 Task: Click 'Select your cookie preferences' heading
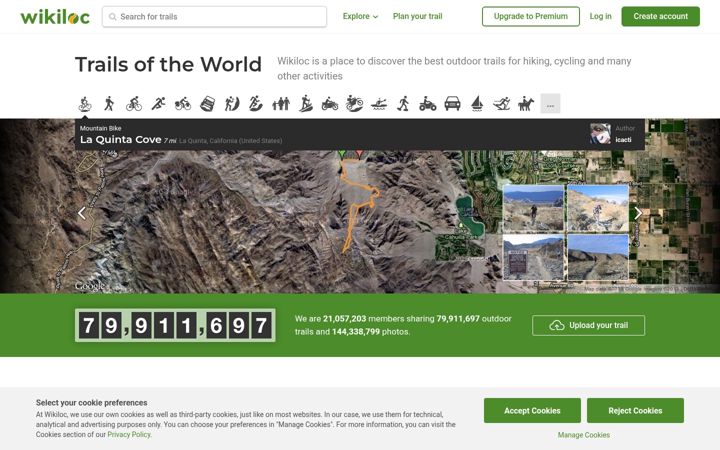[x=91, y=403]
